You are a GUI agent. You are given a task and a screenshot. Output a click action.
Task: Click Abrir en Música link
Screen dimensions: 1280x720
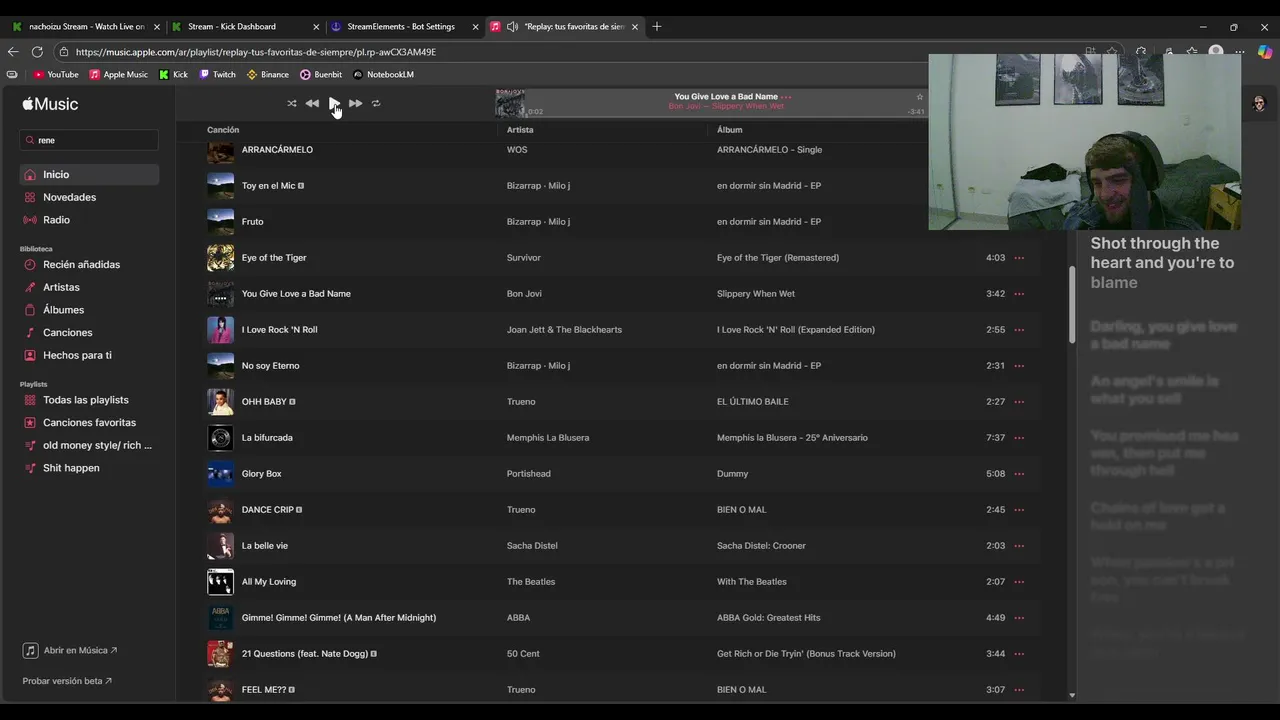coord(70,650)
